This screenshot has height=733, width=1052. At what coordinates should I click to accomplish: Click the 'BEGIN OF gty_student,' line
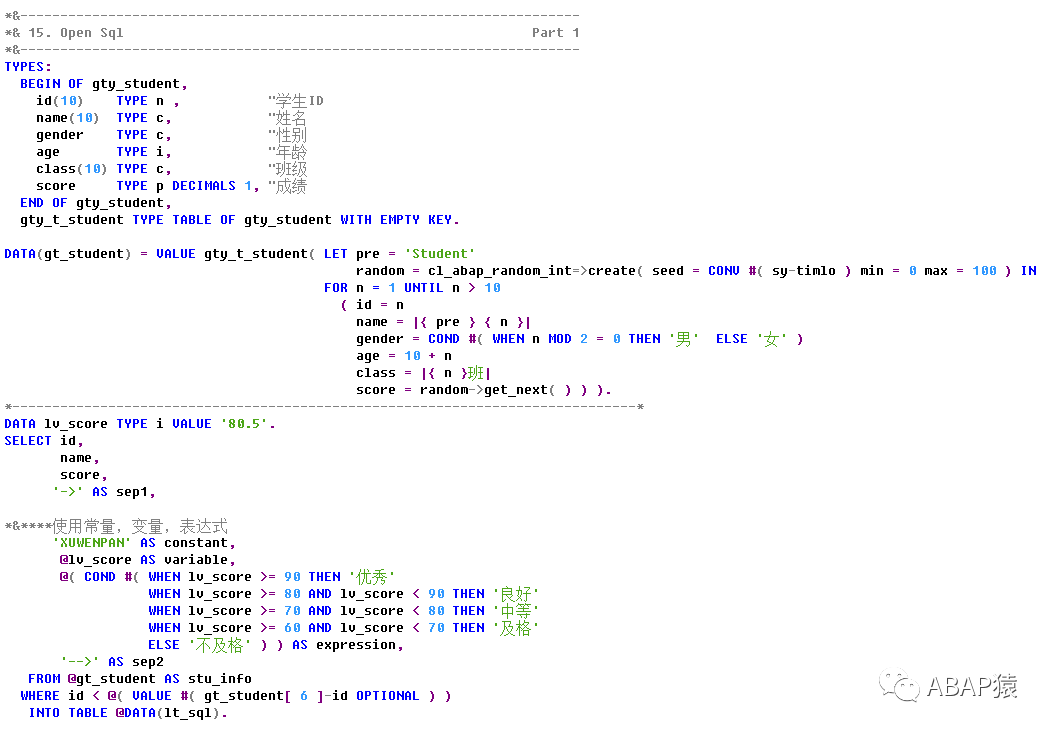[103, 83]
